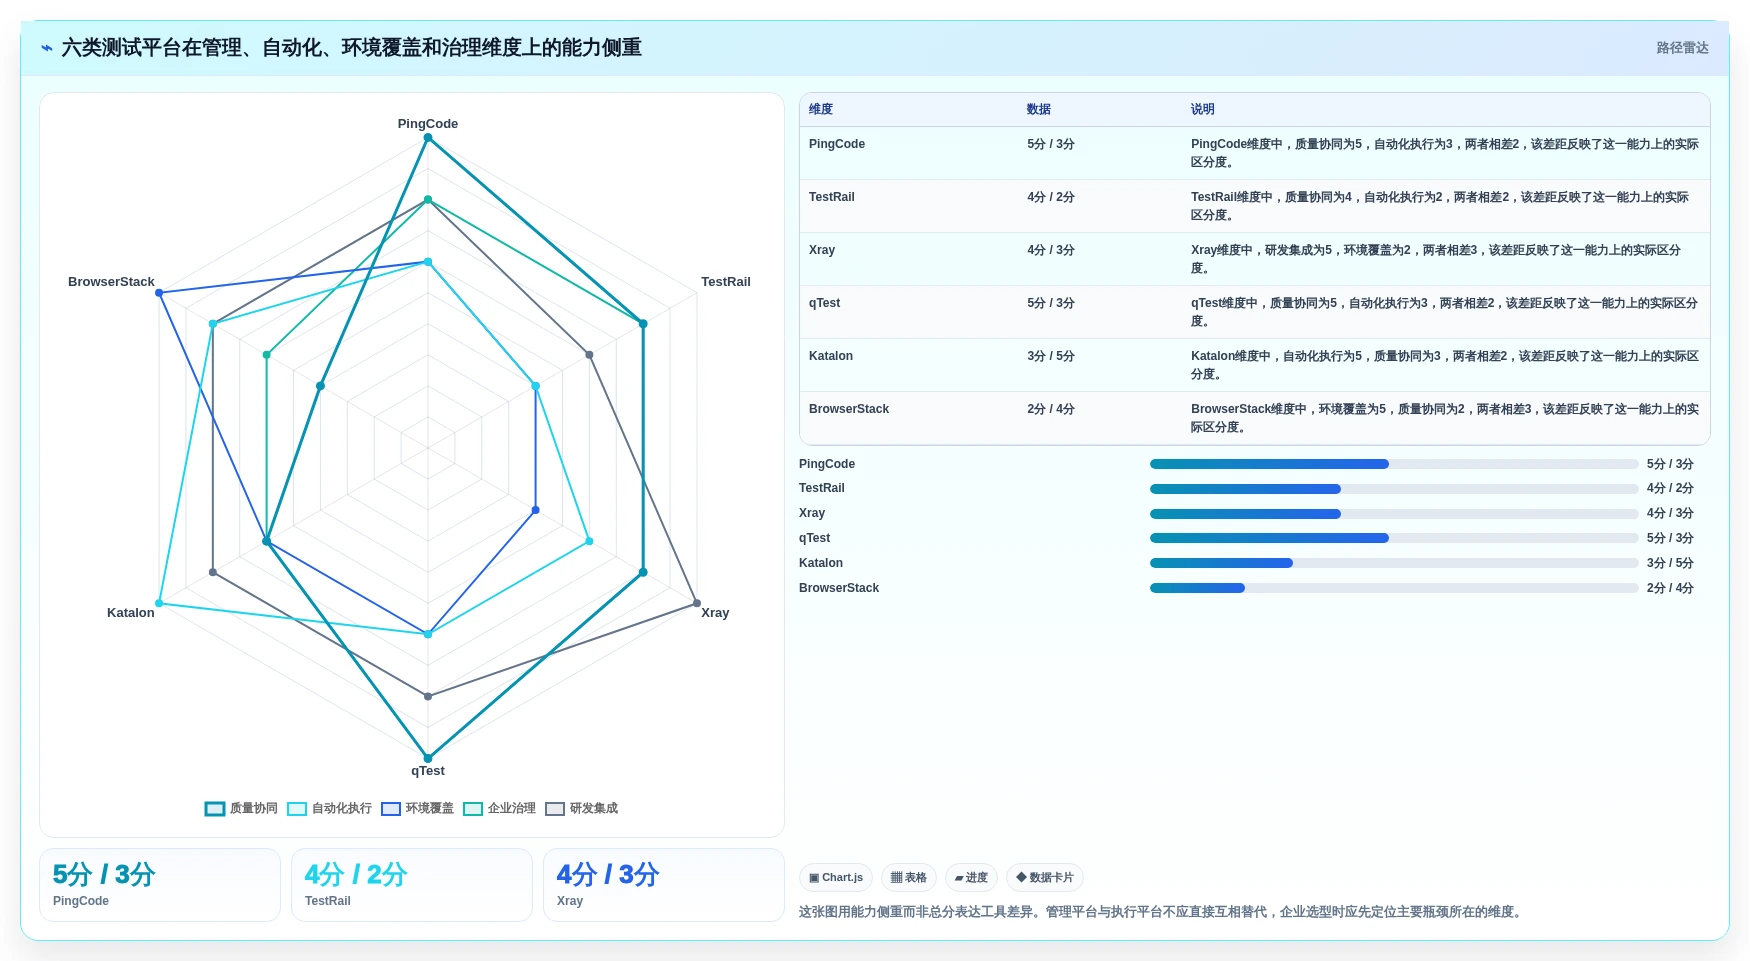Screen dimensions: 1750x961
Task: Click the Chart.js tag chip
Action: (836, 878)
